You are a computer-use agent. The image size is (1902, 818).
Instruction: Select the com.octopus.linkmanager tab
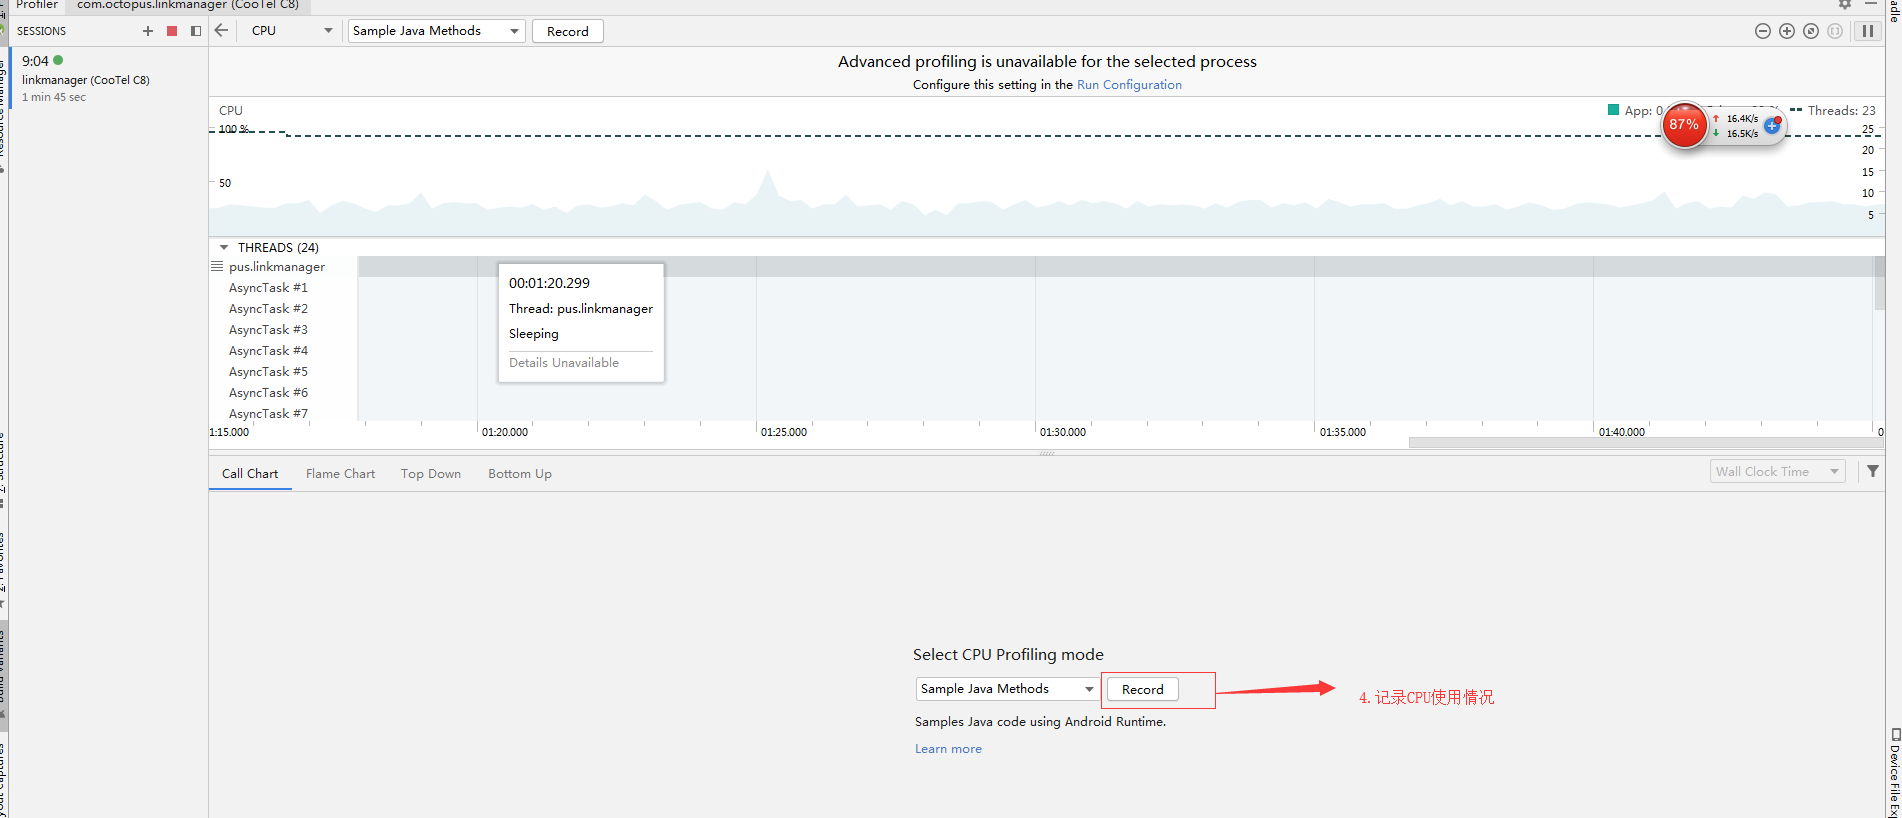click(x=187, y=4)
